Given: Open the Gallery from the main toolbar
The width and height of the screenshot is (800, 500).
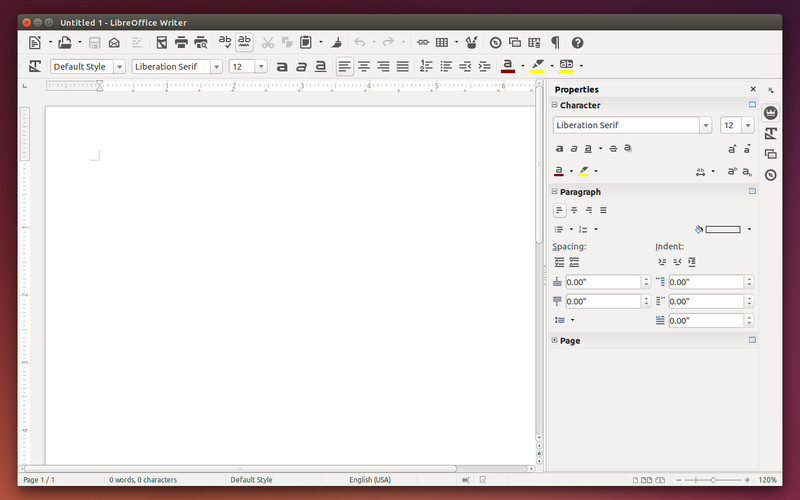Looking at the screenshot, I should 515,43.
